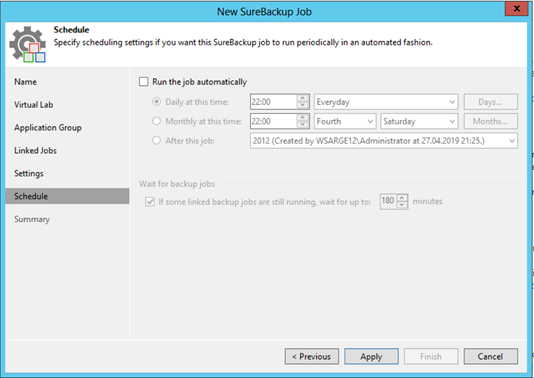The width and height of the screenshot is (534, 378).
Task: Go to the Summary step
Action: (32, 219)
